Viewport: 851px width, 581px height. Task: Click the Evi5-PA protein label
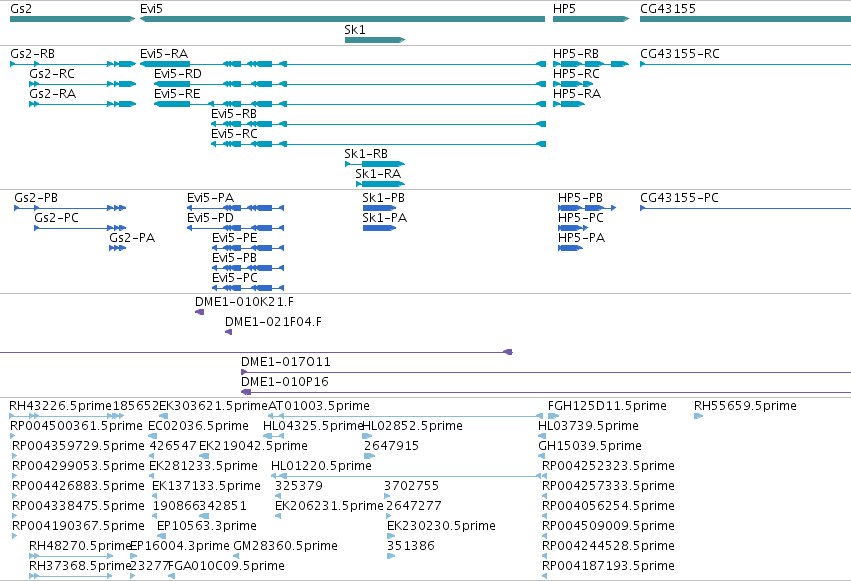point(211,199)
